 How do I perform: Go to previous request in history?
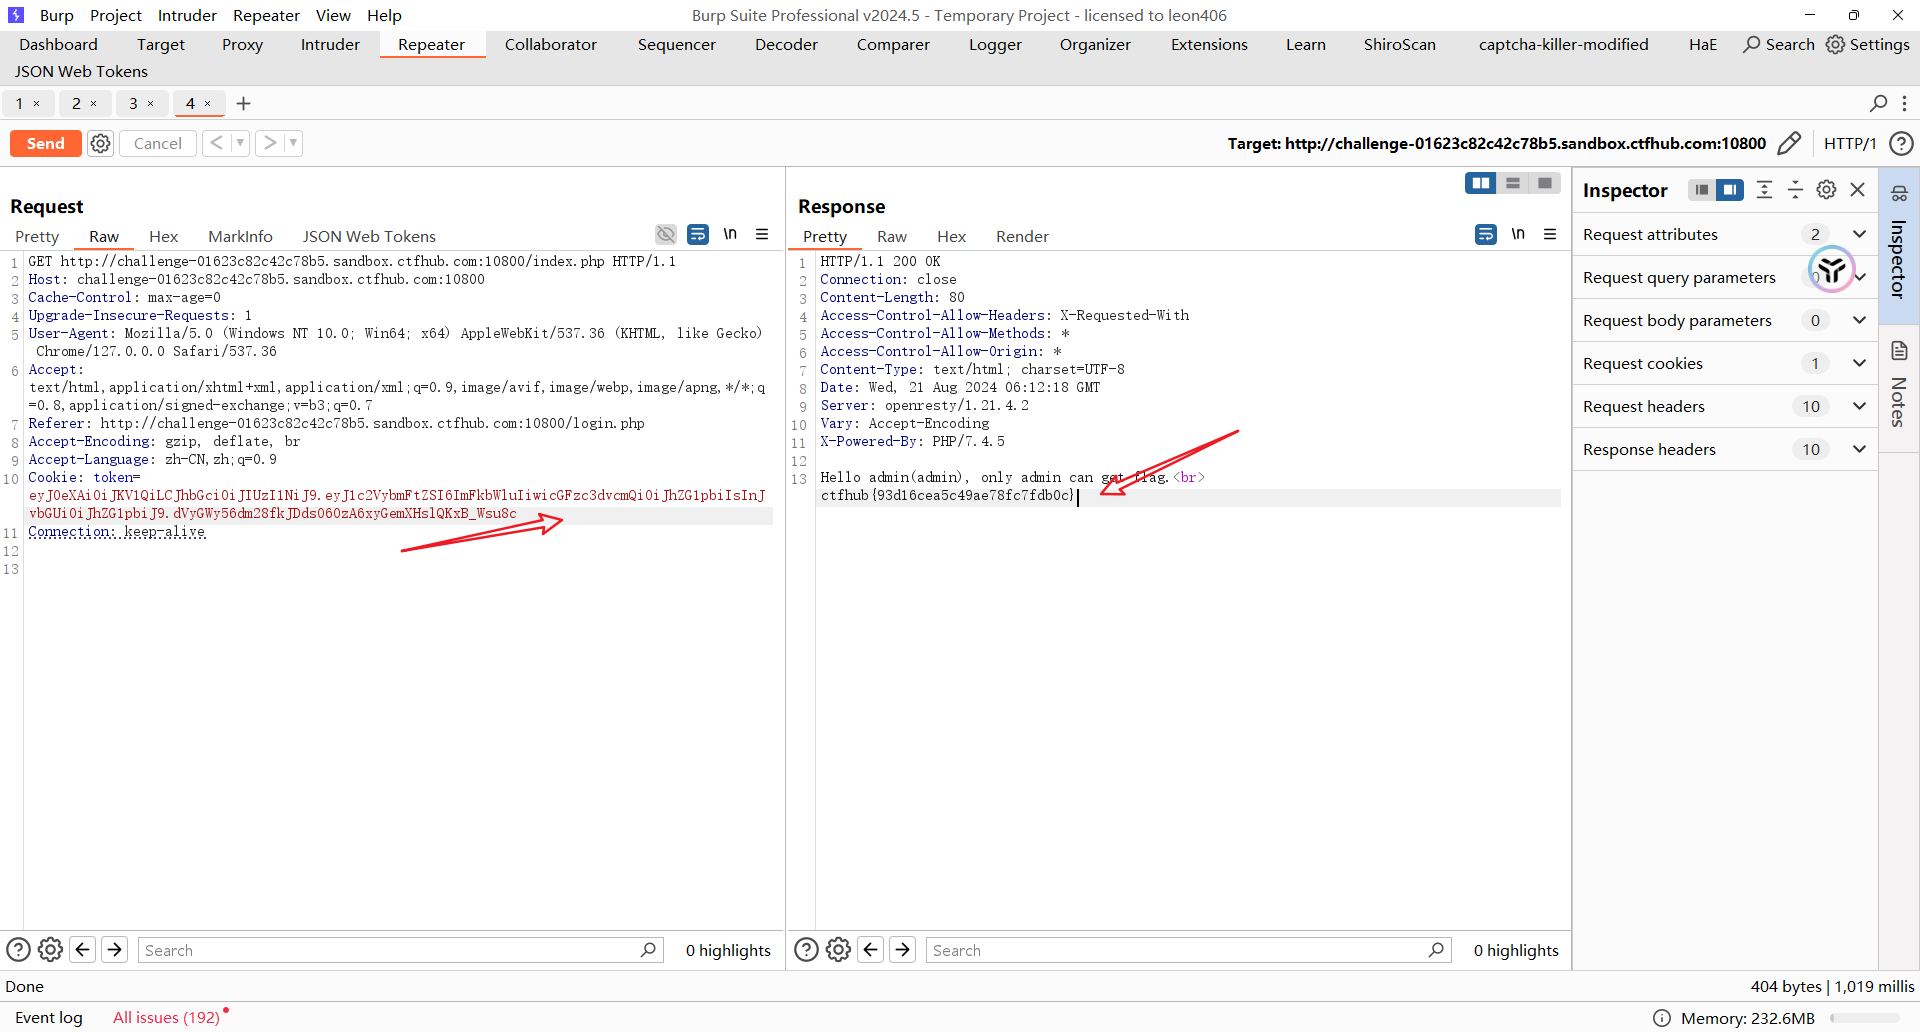(216, 143)
